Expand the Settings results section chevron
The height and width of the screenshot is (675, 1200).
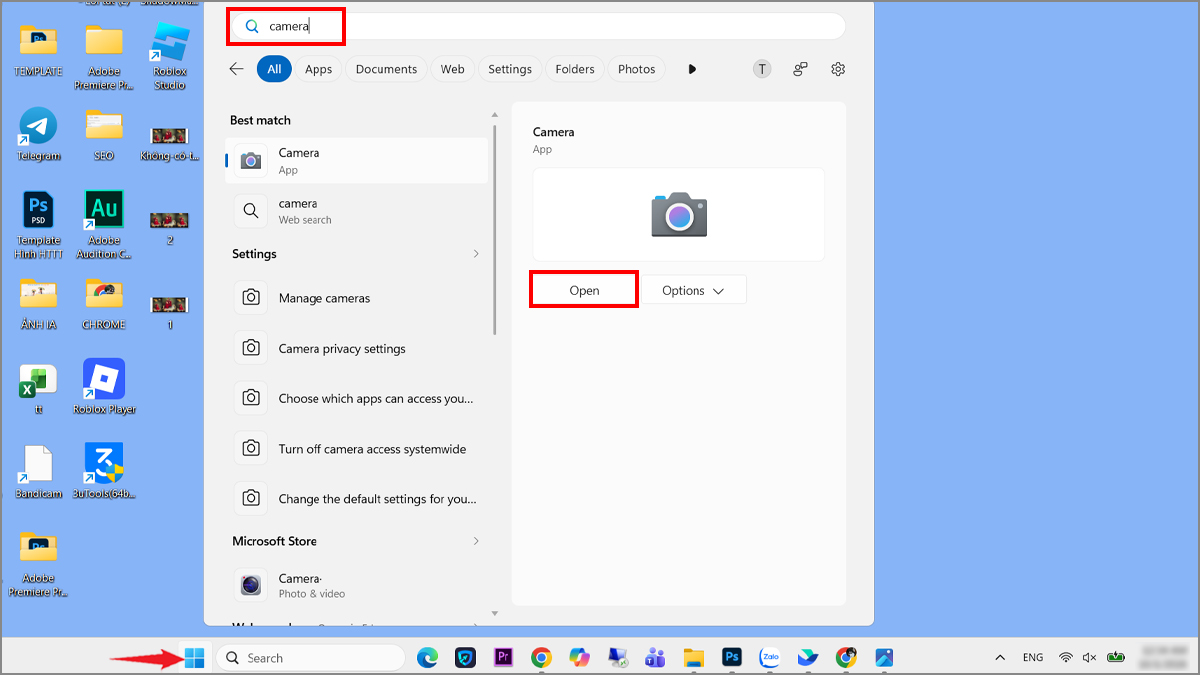point(476,254)
